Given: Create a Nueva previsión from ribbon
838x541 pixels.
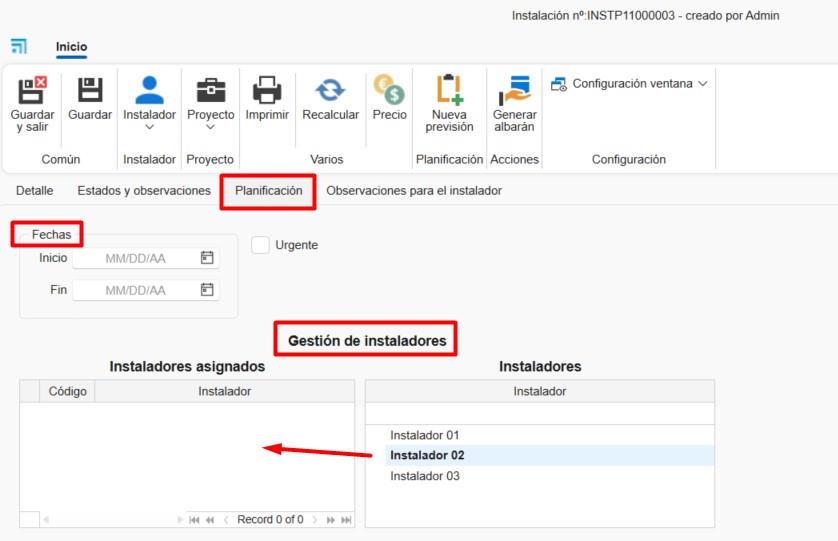Looking at the screenshot, I should point(449,90).
